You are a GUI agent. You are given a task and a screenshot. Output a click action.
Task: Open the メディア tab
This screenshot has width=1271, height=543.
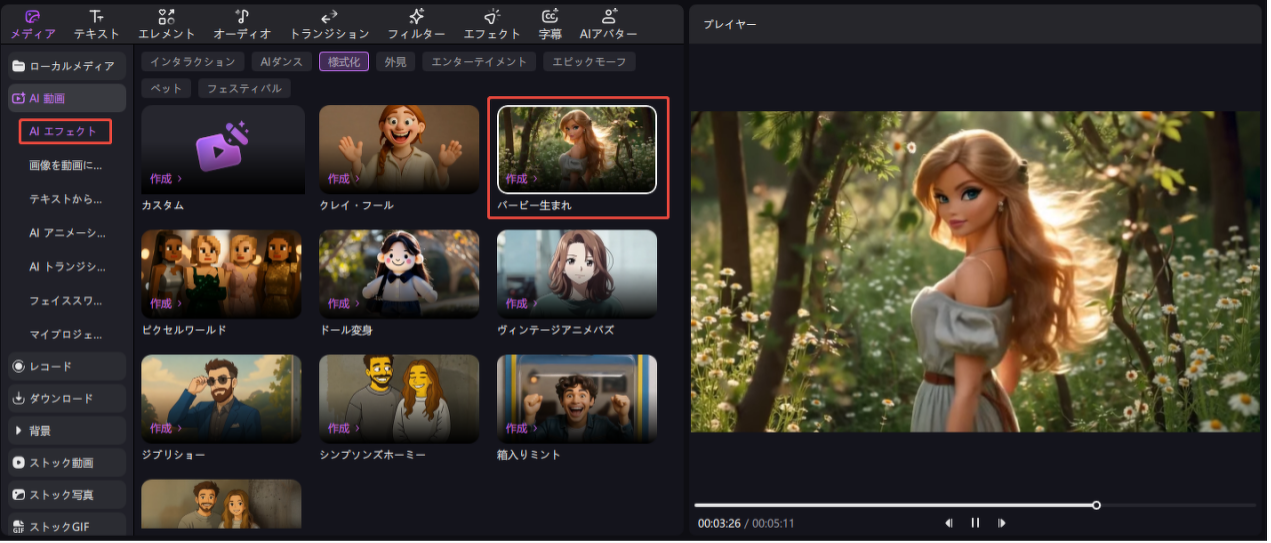(32, 25)
